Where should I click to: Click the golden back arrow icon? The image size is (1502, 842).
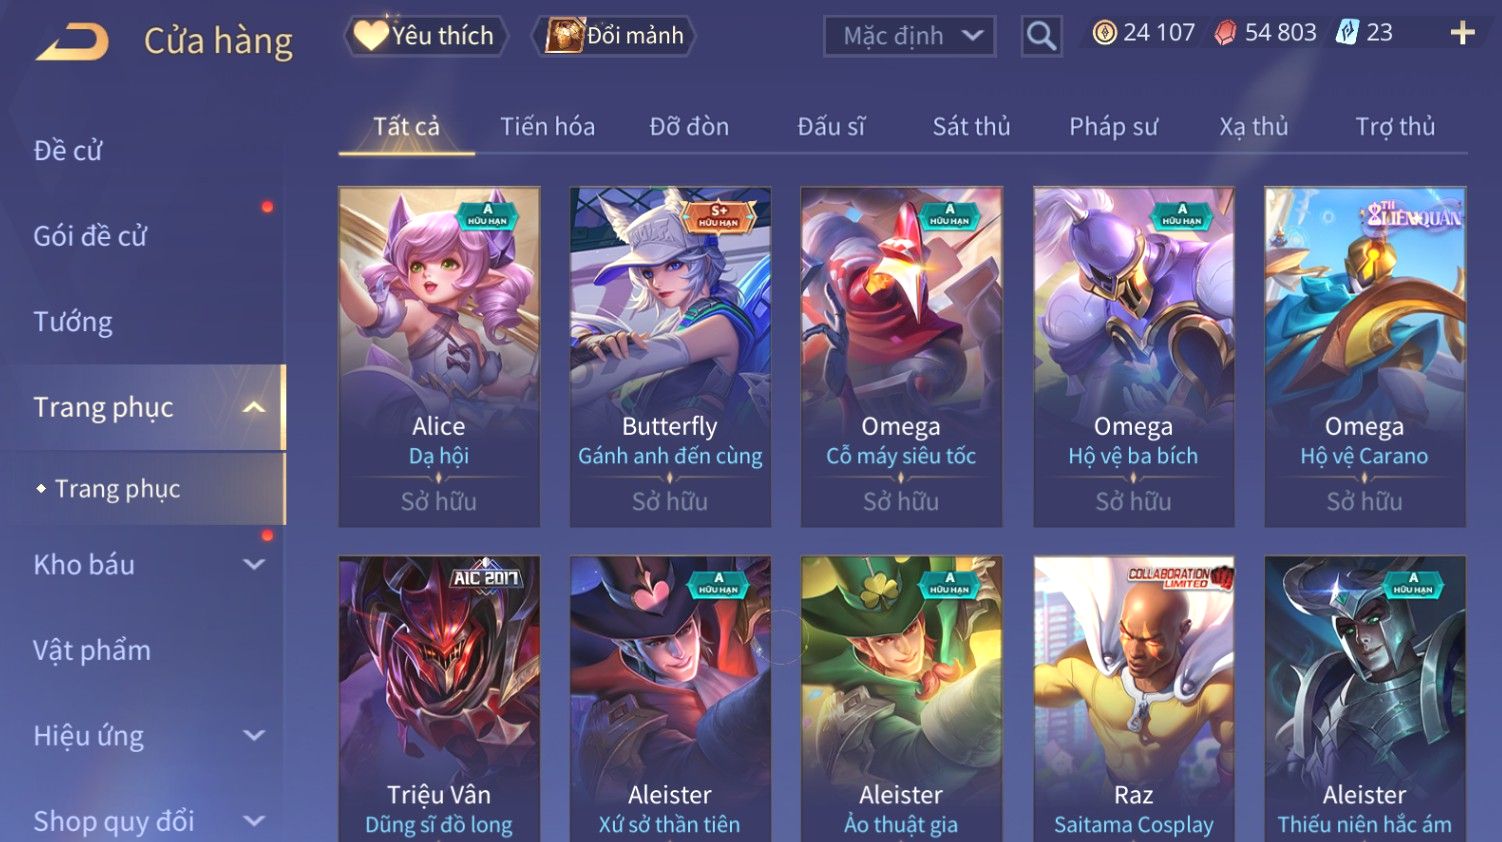tap(72, 42)
